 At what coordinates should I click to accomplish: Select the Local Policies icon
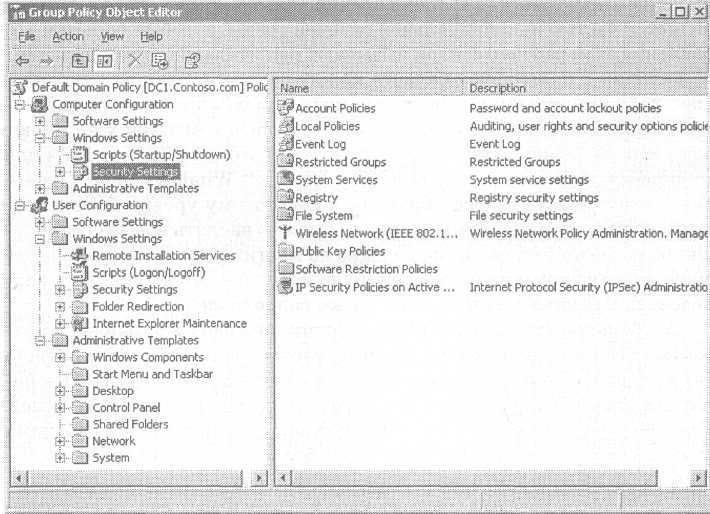(286, 125)
